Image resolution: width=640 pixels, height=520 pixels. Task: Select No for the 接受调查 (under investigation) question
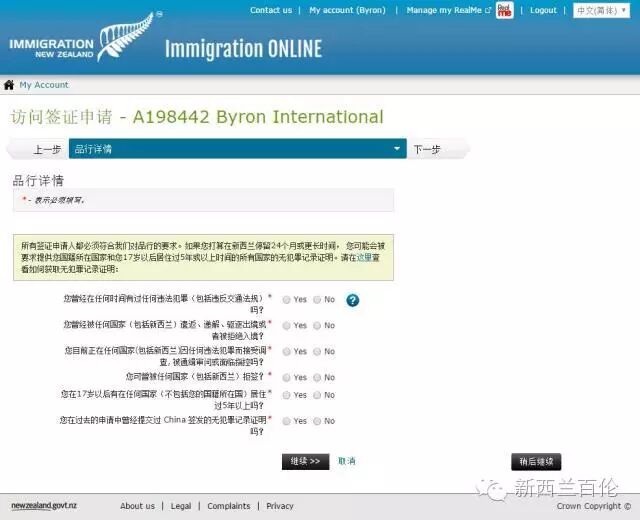tap(317, 352)
